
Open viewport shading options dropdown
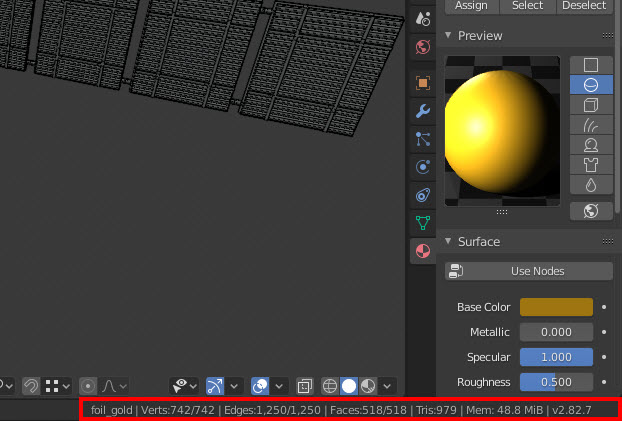(x=388, y=386)
